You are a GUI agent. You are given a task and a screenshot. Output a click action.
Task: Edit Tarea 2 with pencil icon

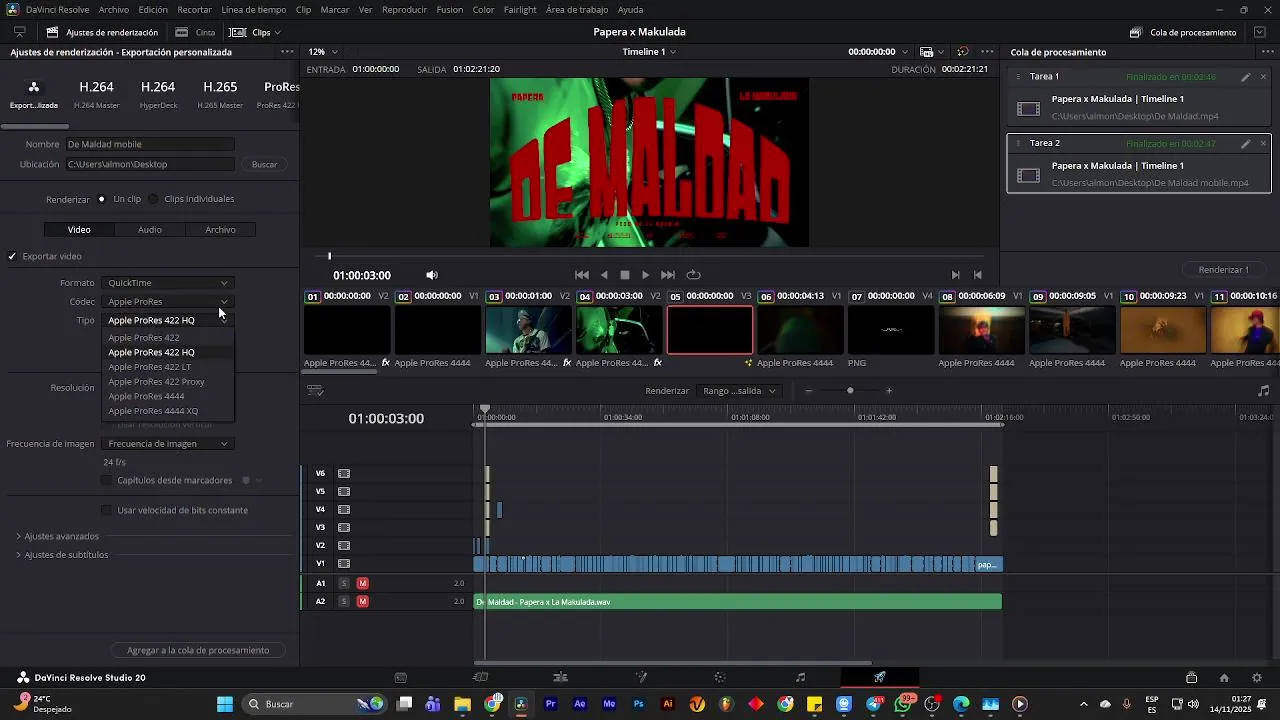pyautogui.click(x=1245, y=143)
